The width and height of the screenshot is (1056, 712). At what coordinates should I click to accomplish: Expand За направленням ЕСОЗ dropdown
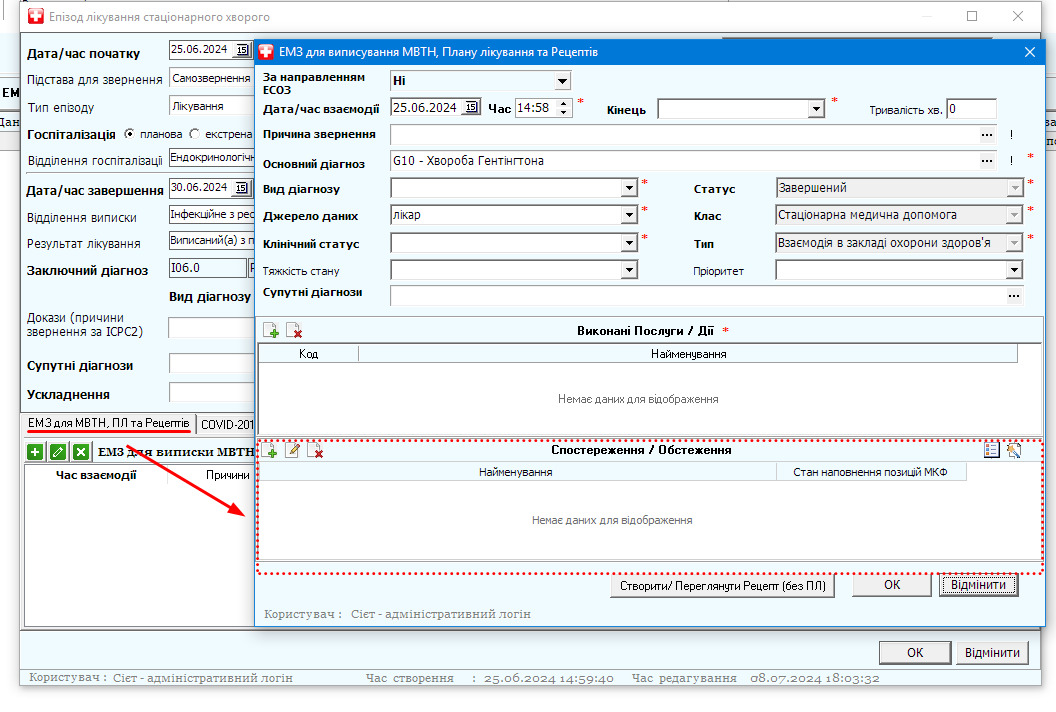coord(562,82)
